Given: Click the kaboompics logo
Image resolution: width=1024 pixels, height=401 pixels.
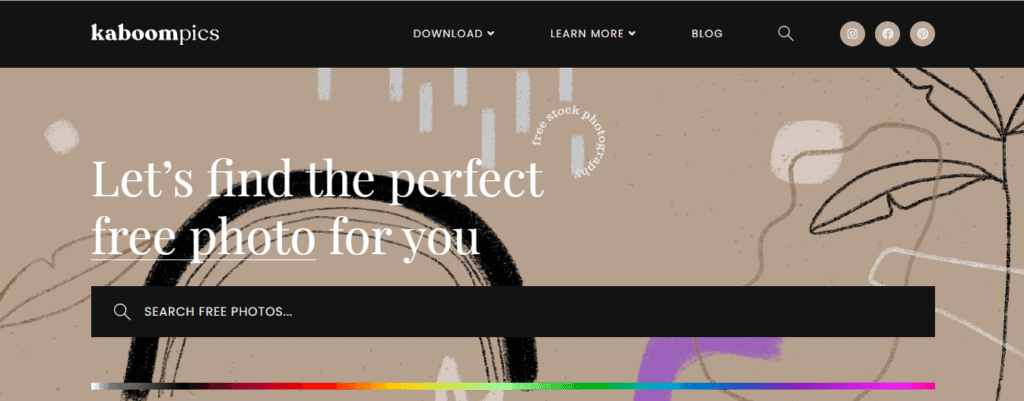Looking at the screenshot, I should click(155, 33).
